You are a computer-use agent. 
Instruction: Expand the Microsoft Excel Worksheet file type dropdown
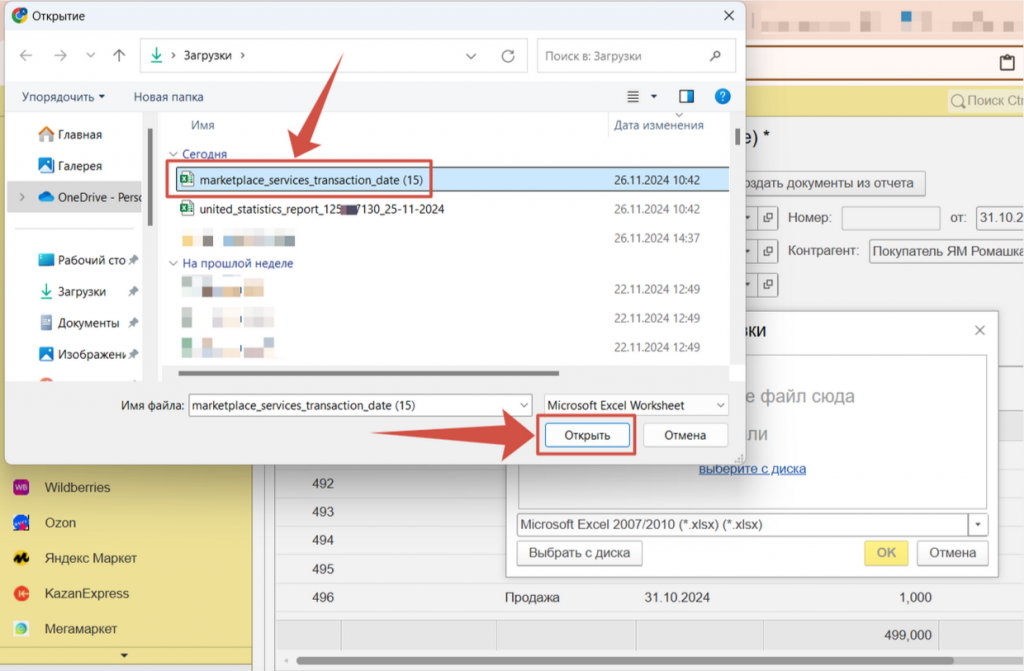(x=720, y=405)
